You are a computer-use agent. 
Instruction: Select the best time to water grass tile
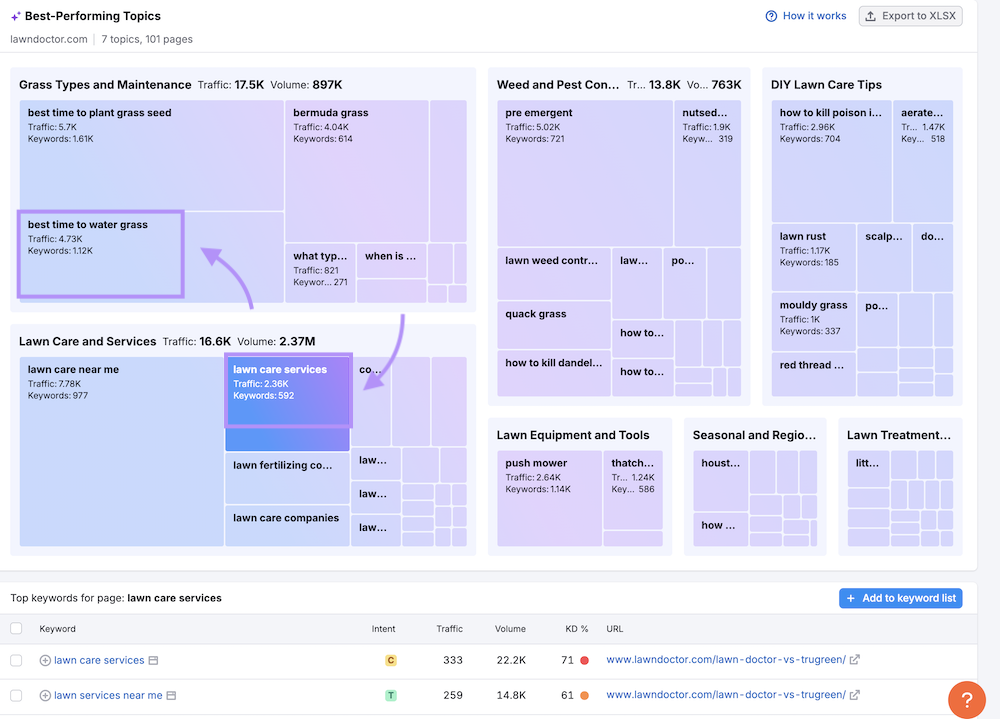point(100,254)
